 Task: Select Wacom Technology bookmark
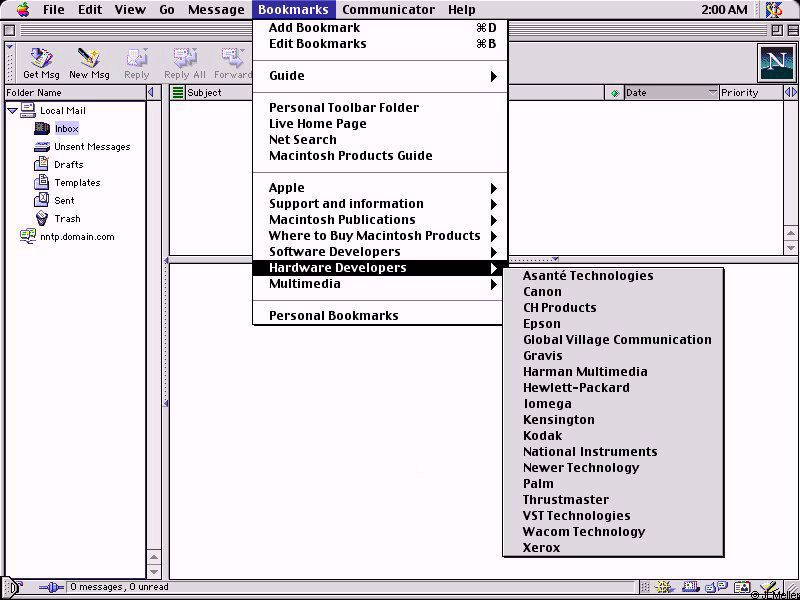[584, 532]
